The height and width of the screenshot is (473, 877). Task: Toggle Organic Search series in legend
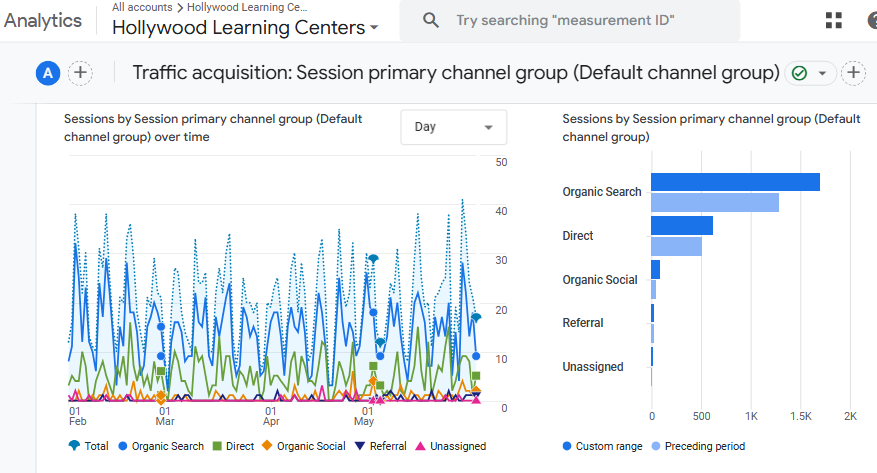160,446
